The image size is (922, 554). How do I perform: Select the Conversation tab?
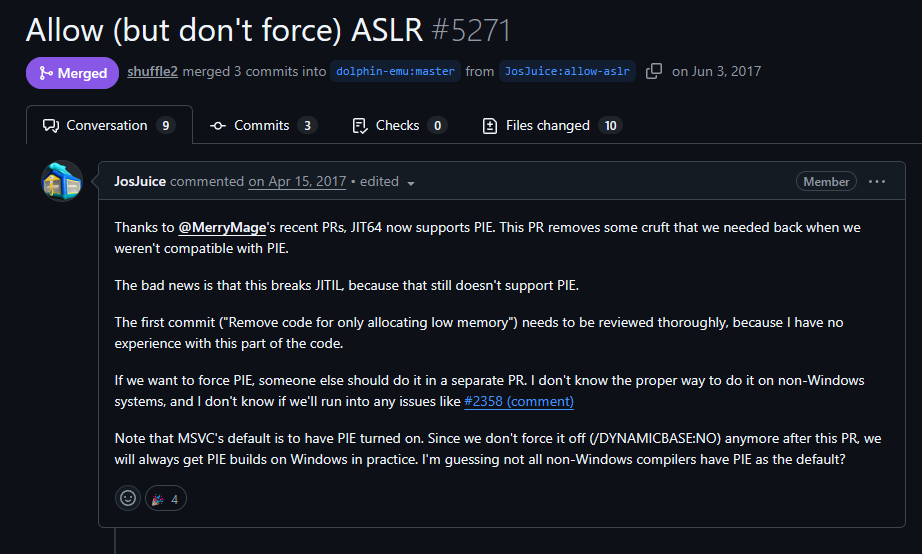point(108,126)
